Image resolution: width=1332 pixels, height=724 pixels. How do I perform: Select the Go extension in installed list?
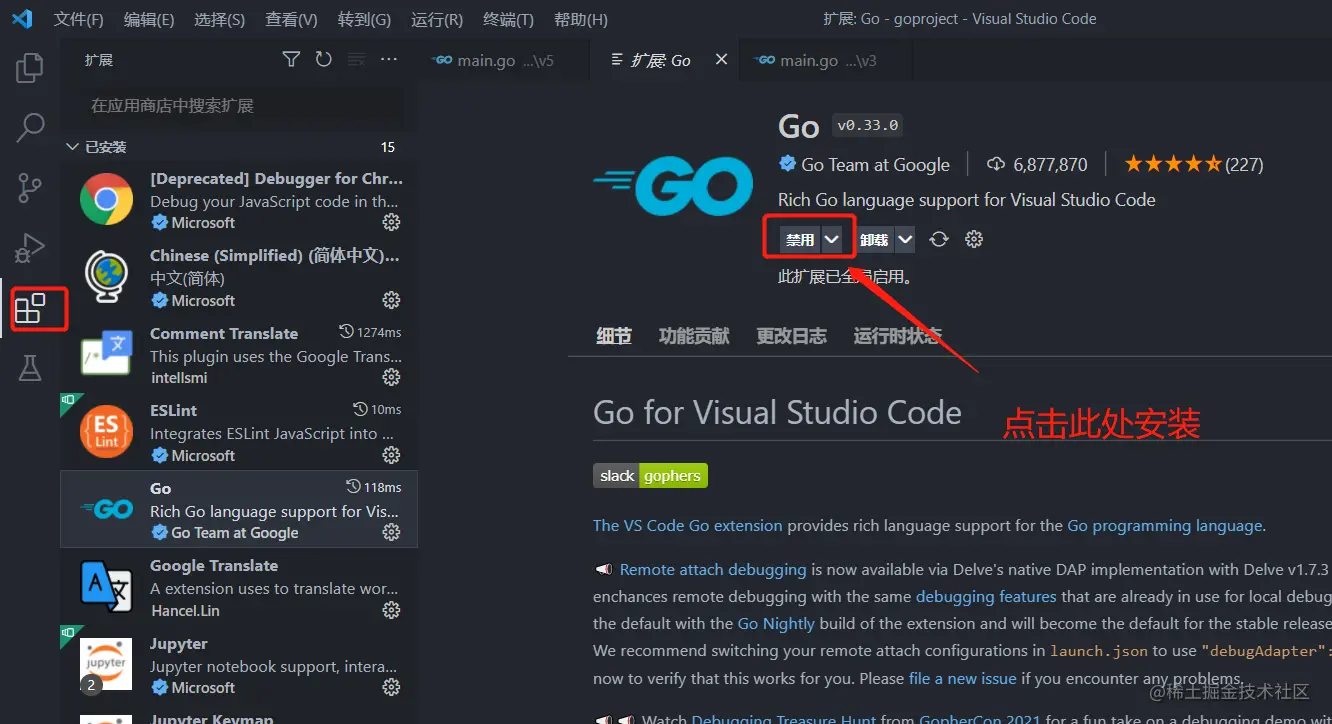tap(239, 510)
